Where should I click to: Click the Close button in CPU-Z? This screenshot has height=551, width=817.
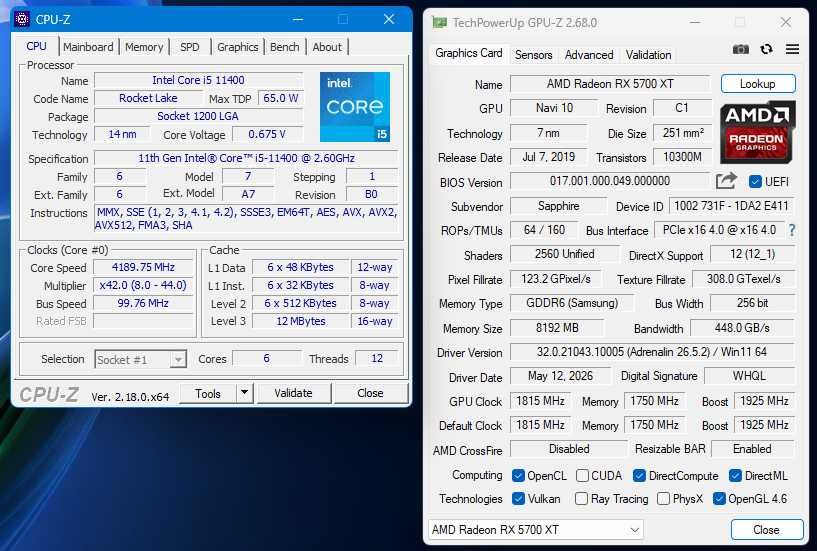[x=370, y=393]
